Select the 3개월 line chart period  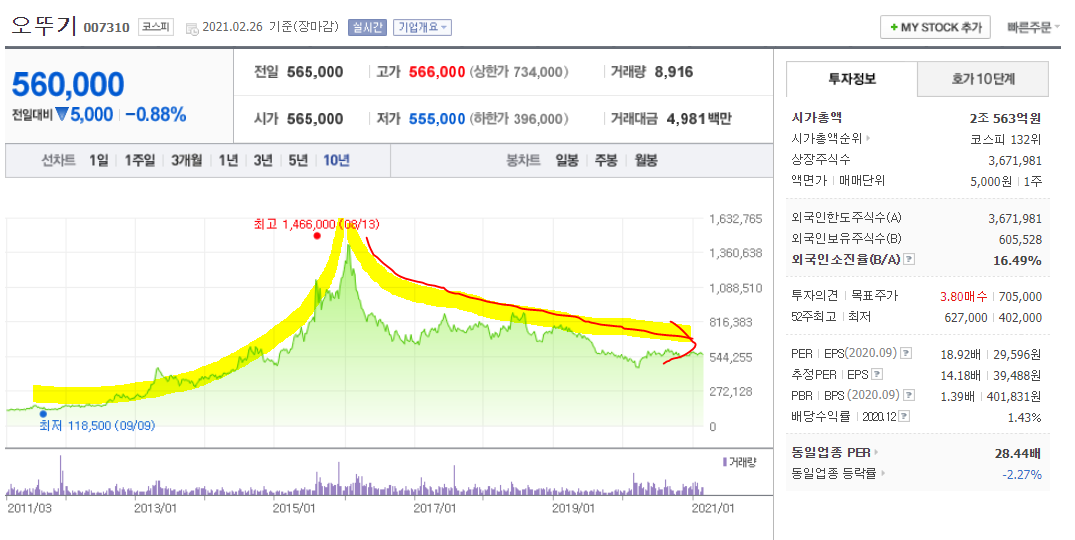tap(186, 160)
